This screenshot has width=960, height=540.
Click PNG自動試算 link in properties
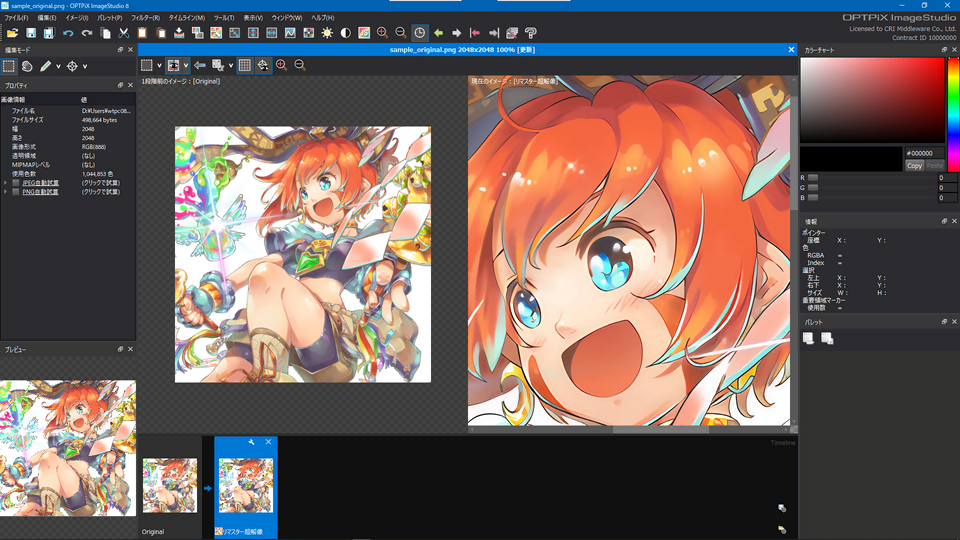pos(40,192)
